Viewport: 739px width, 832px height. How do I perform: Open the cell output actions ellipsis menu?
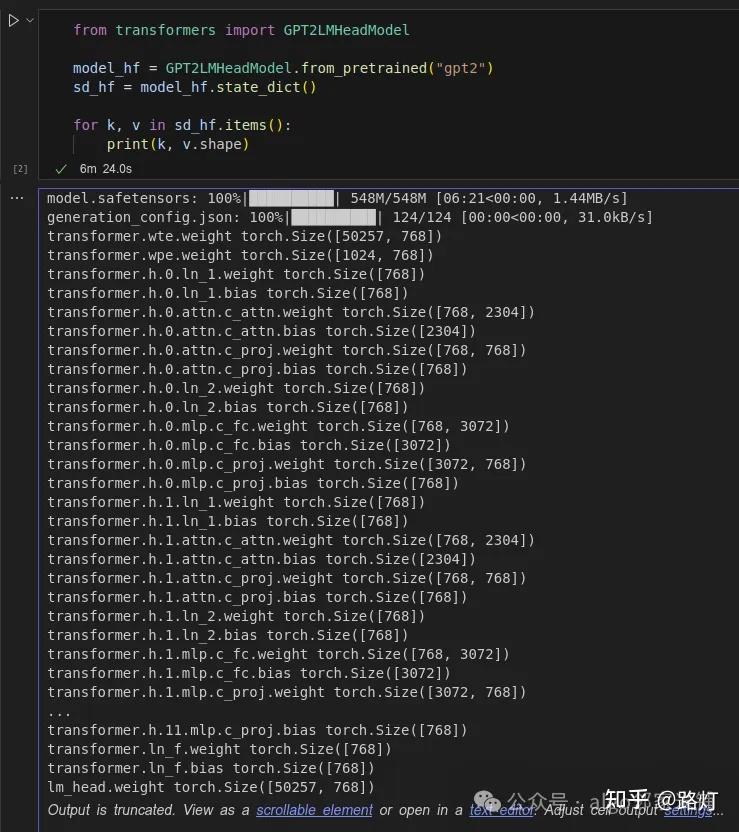[x=16, y=198]
